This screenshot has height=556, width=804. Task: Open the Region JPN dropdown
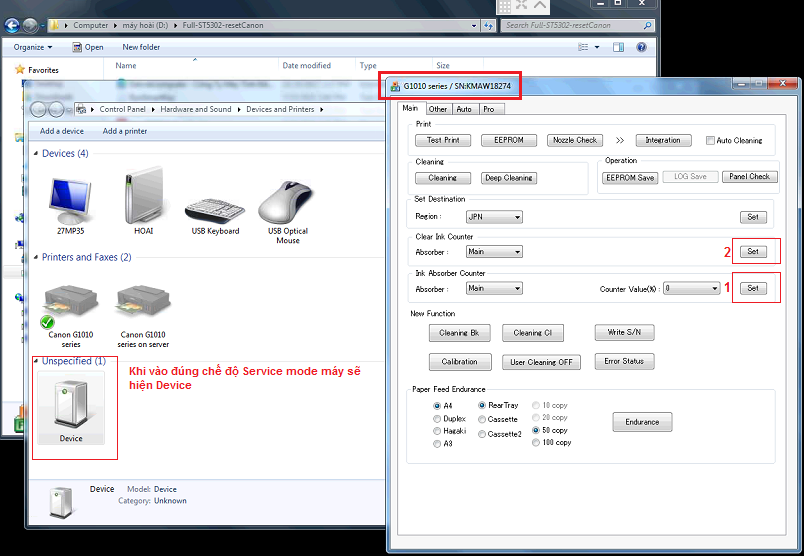point(494,217)
